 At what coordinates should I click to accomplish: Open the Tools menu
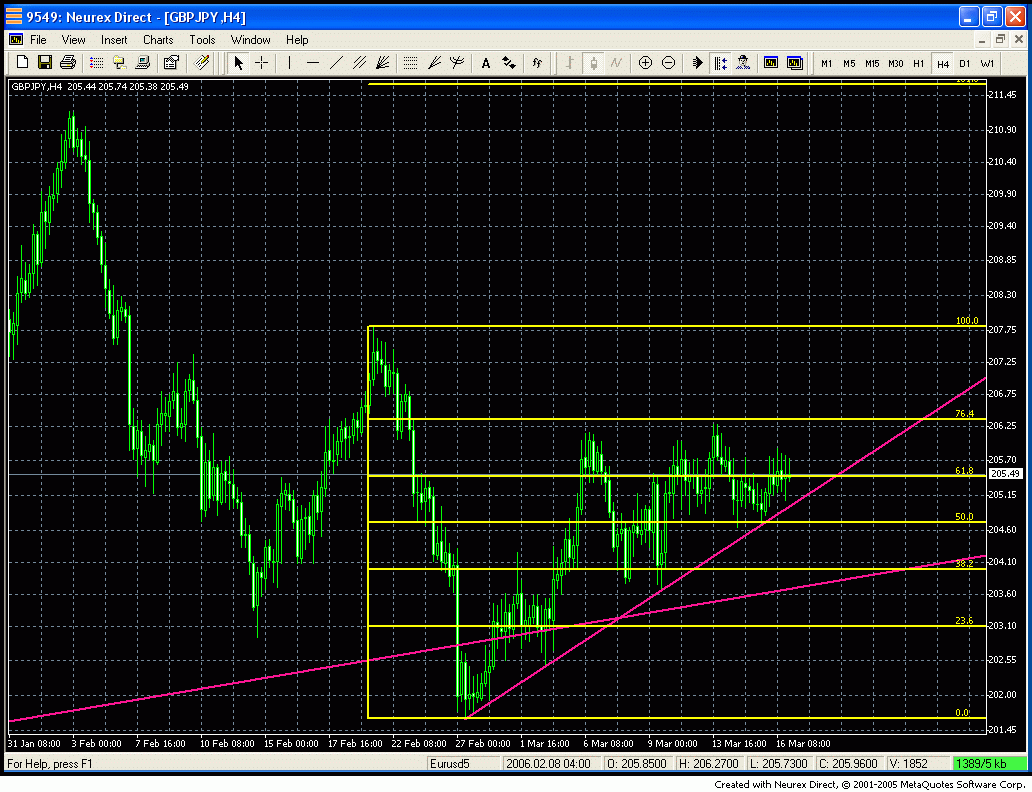click(202, 40)
